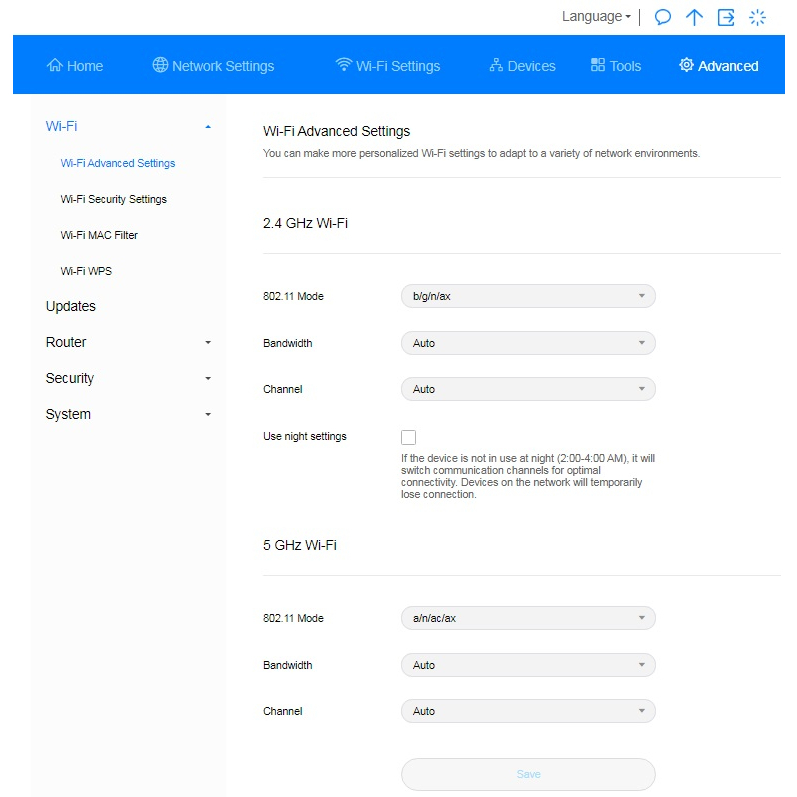Viewport: 797px width, 797px height.
Task: Click the log out icon
Action: 726,17
